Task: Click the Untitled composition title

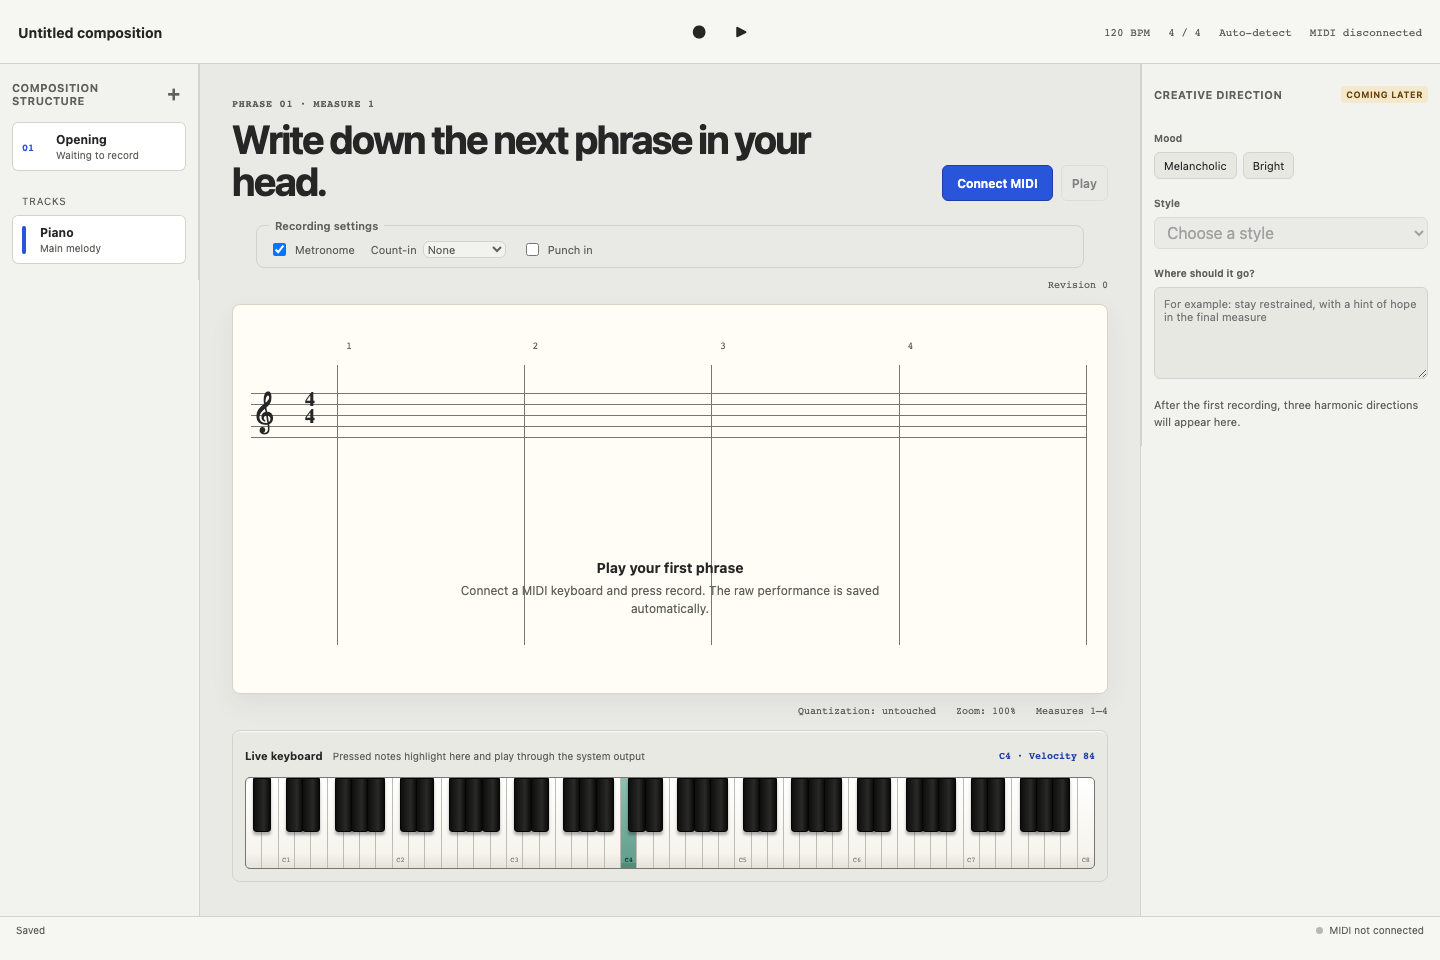Action: pyautogui.click(x=90, y=33)
